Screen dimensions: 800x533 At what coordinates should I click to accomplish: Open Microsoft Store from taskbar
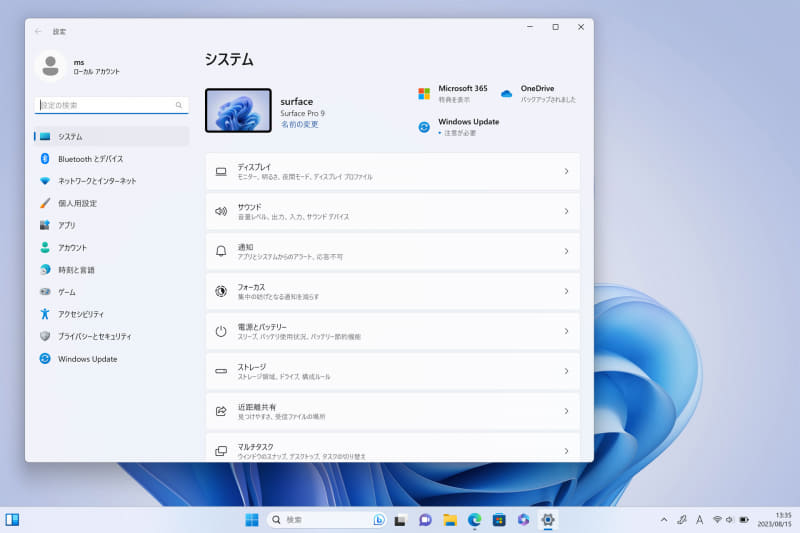499,520
